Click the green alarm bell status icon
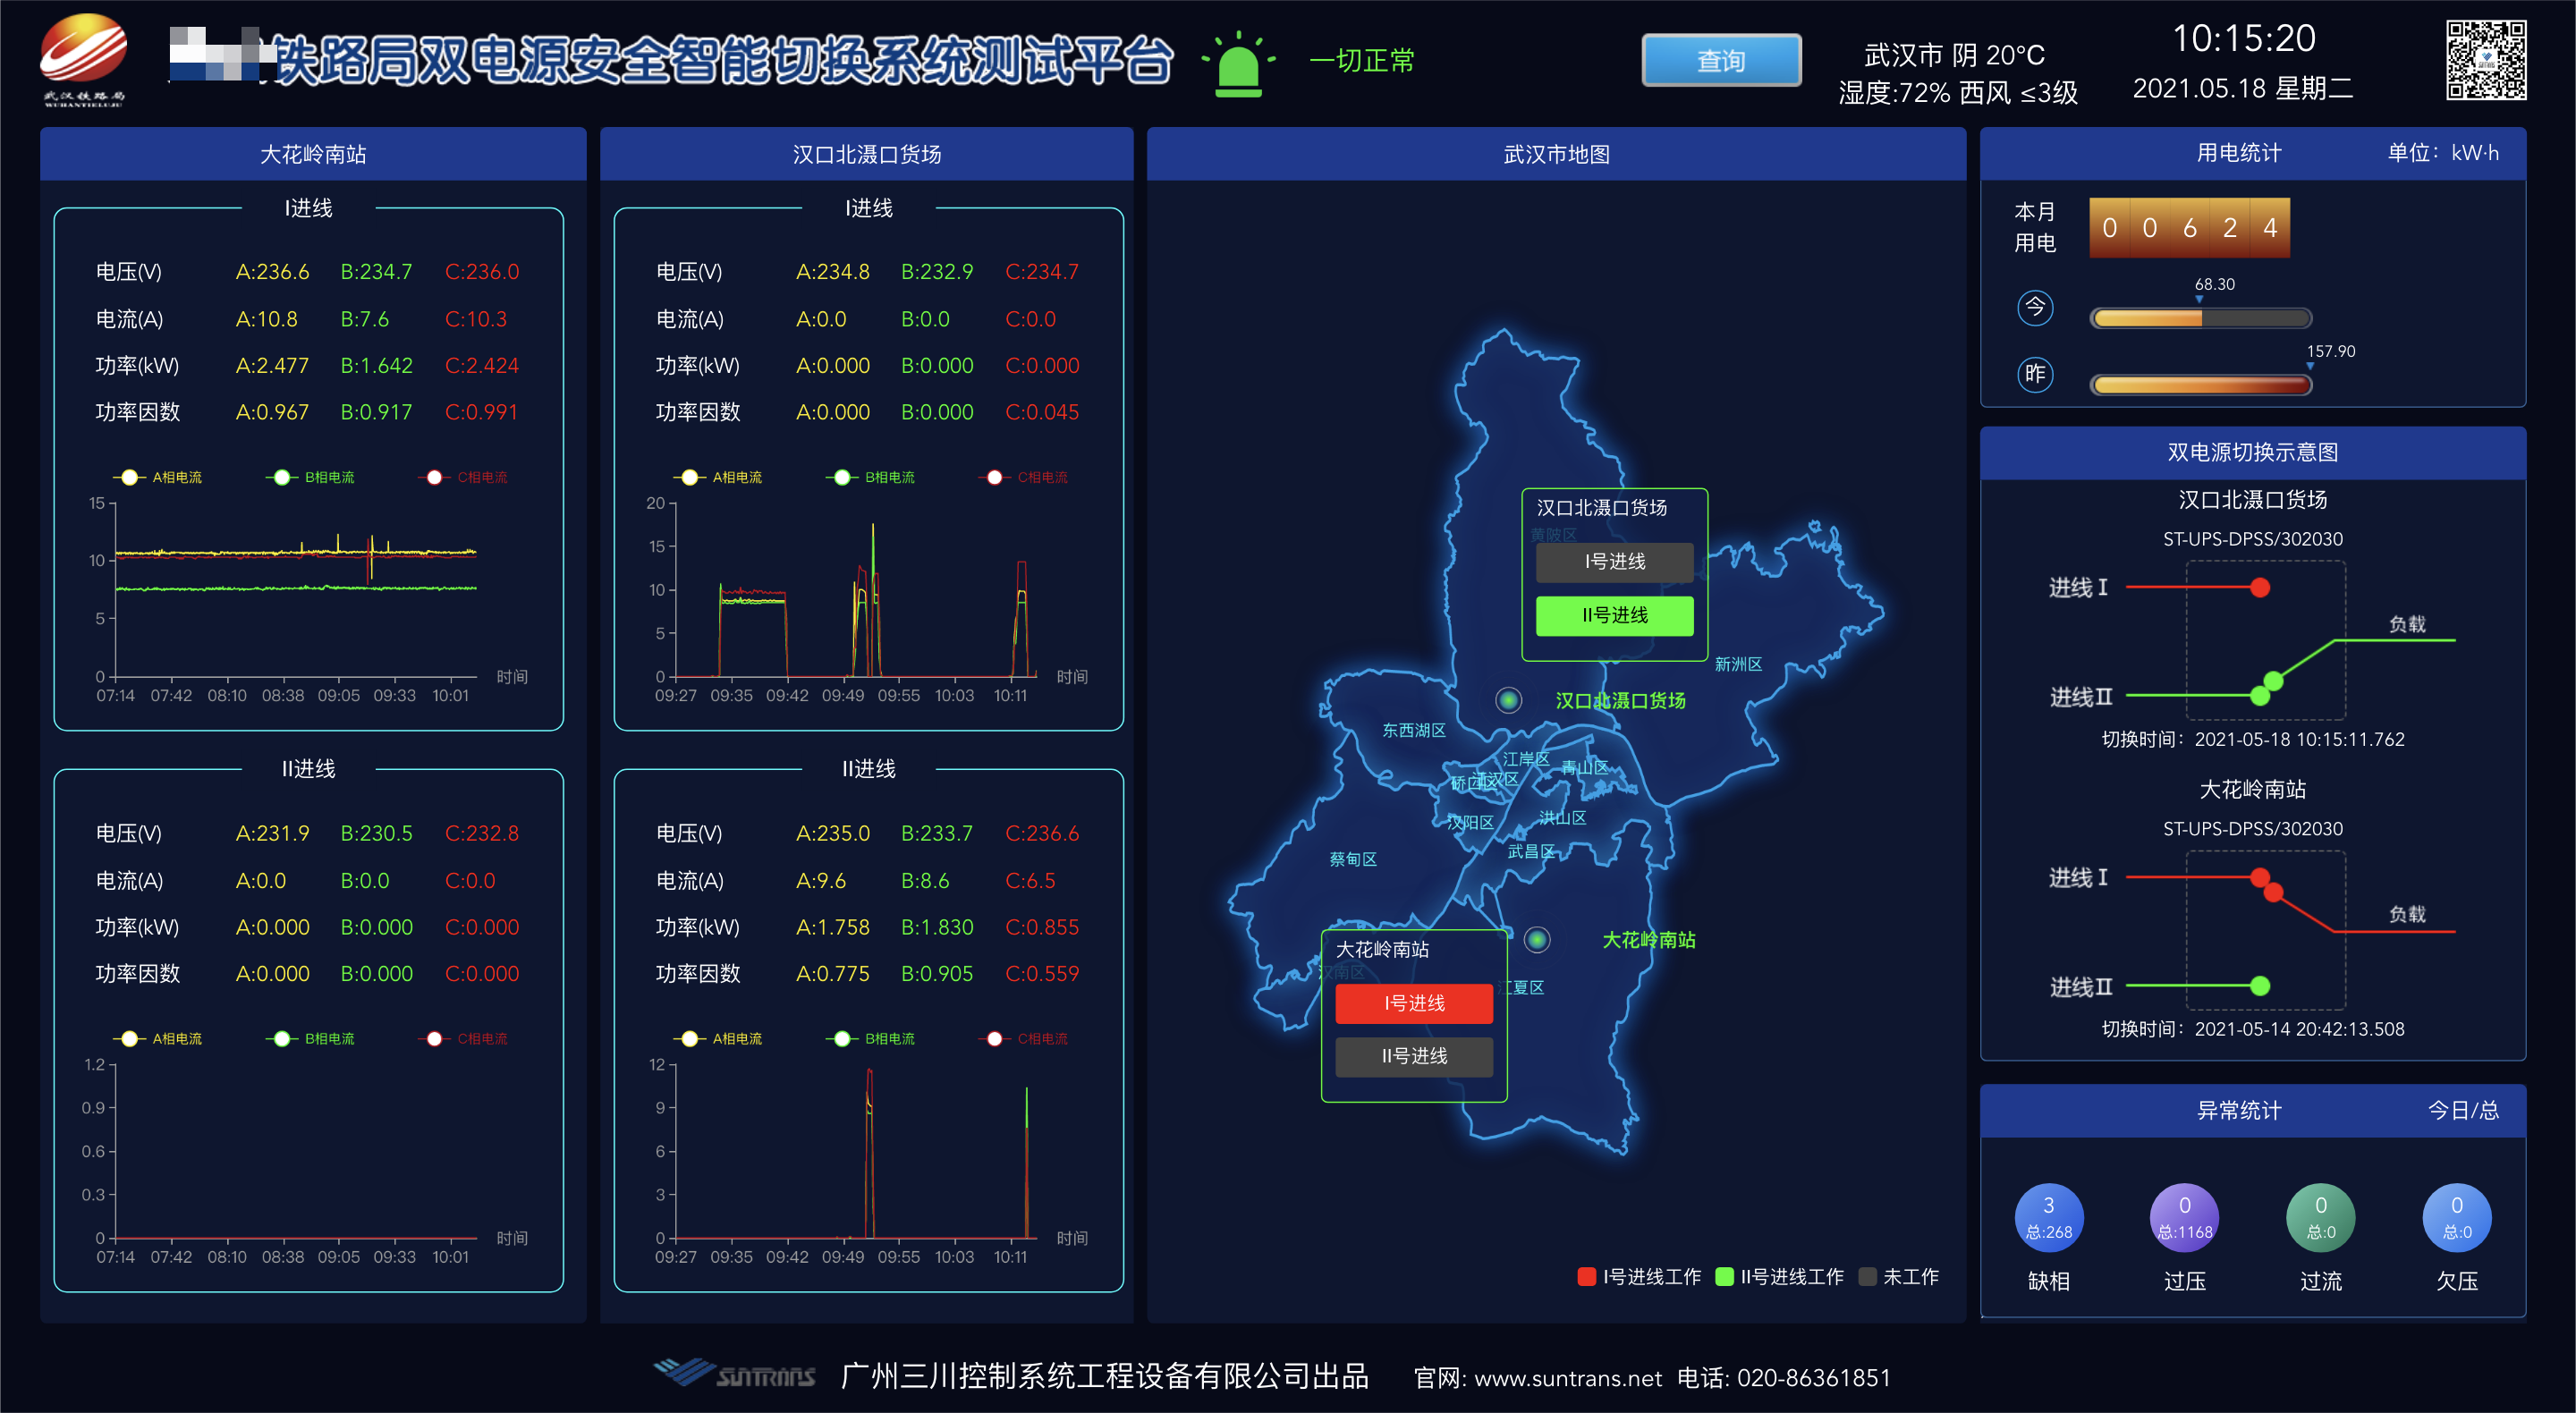Screen dimensions: 2576x1413 coord(1238,64)
